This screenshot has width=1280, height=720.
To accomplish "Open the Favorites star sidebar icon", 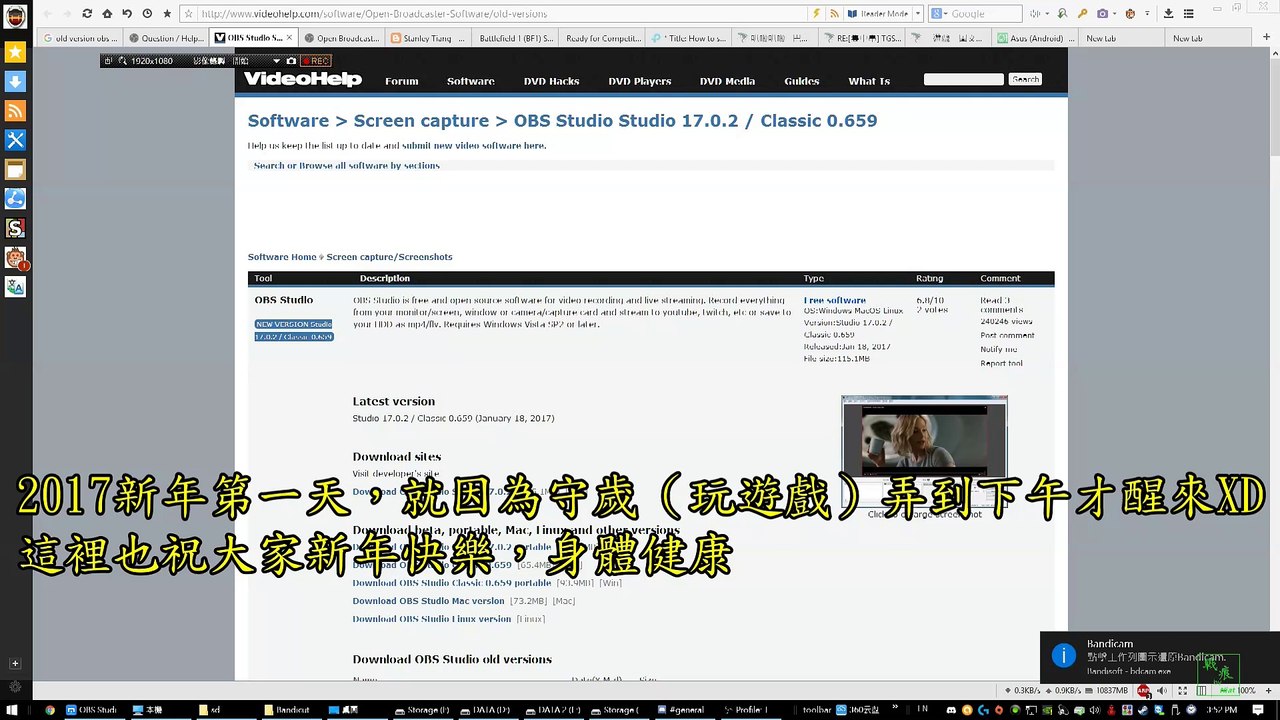I will (15, 52).
